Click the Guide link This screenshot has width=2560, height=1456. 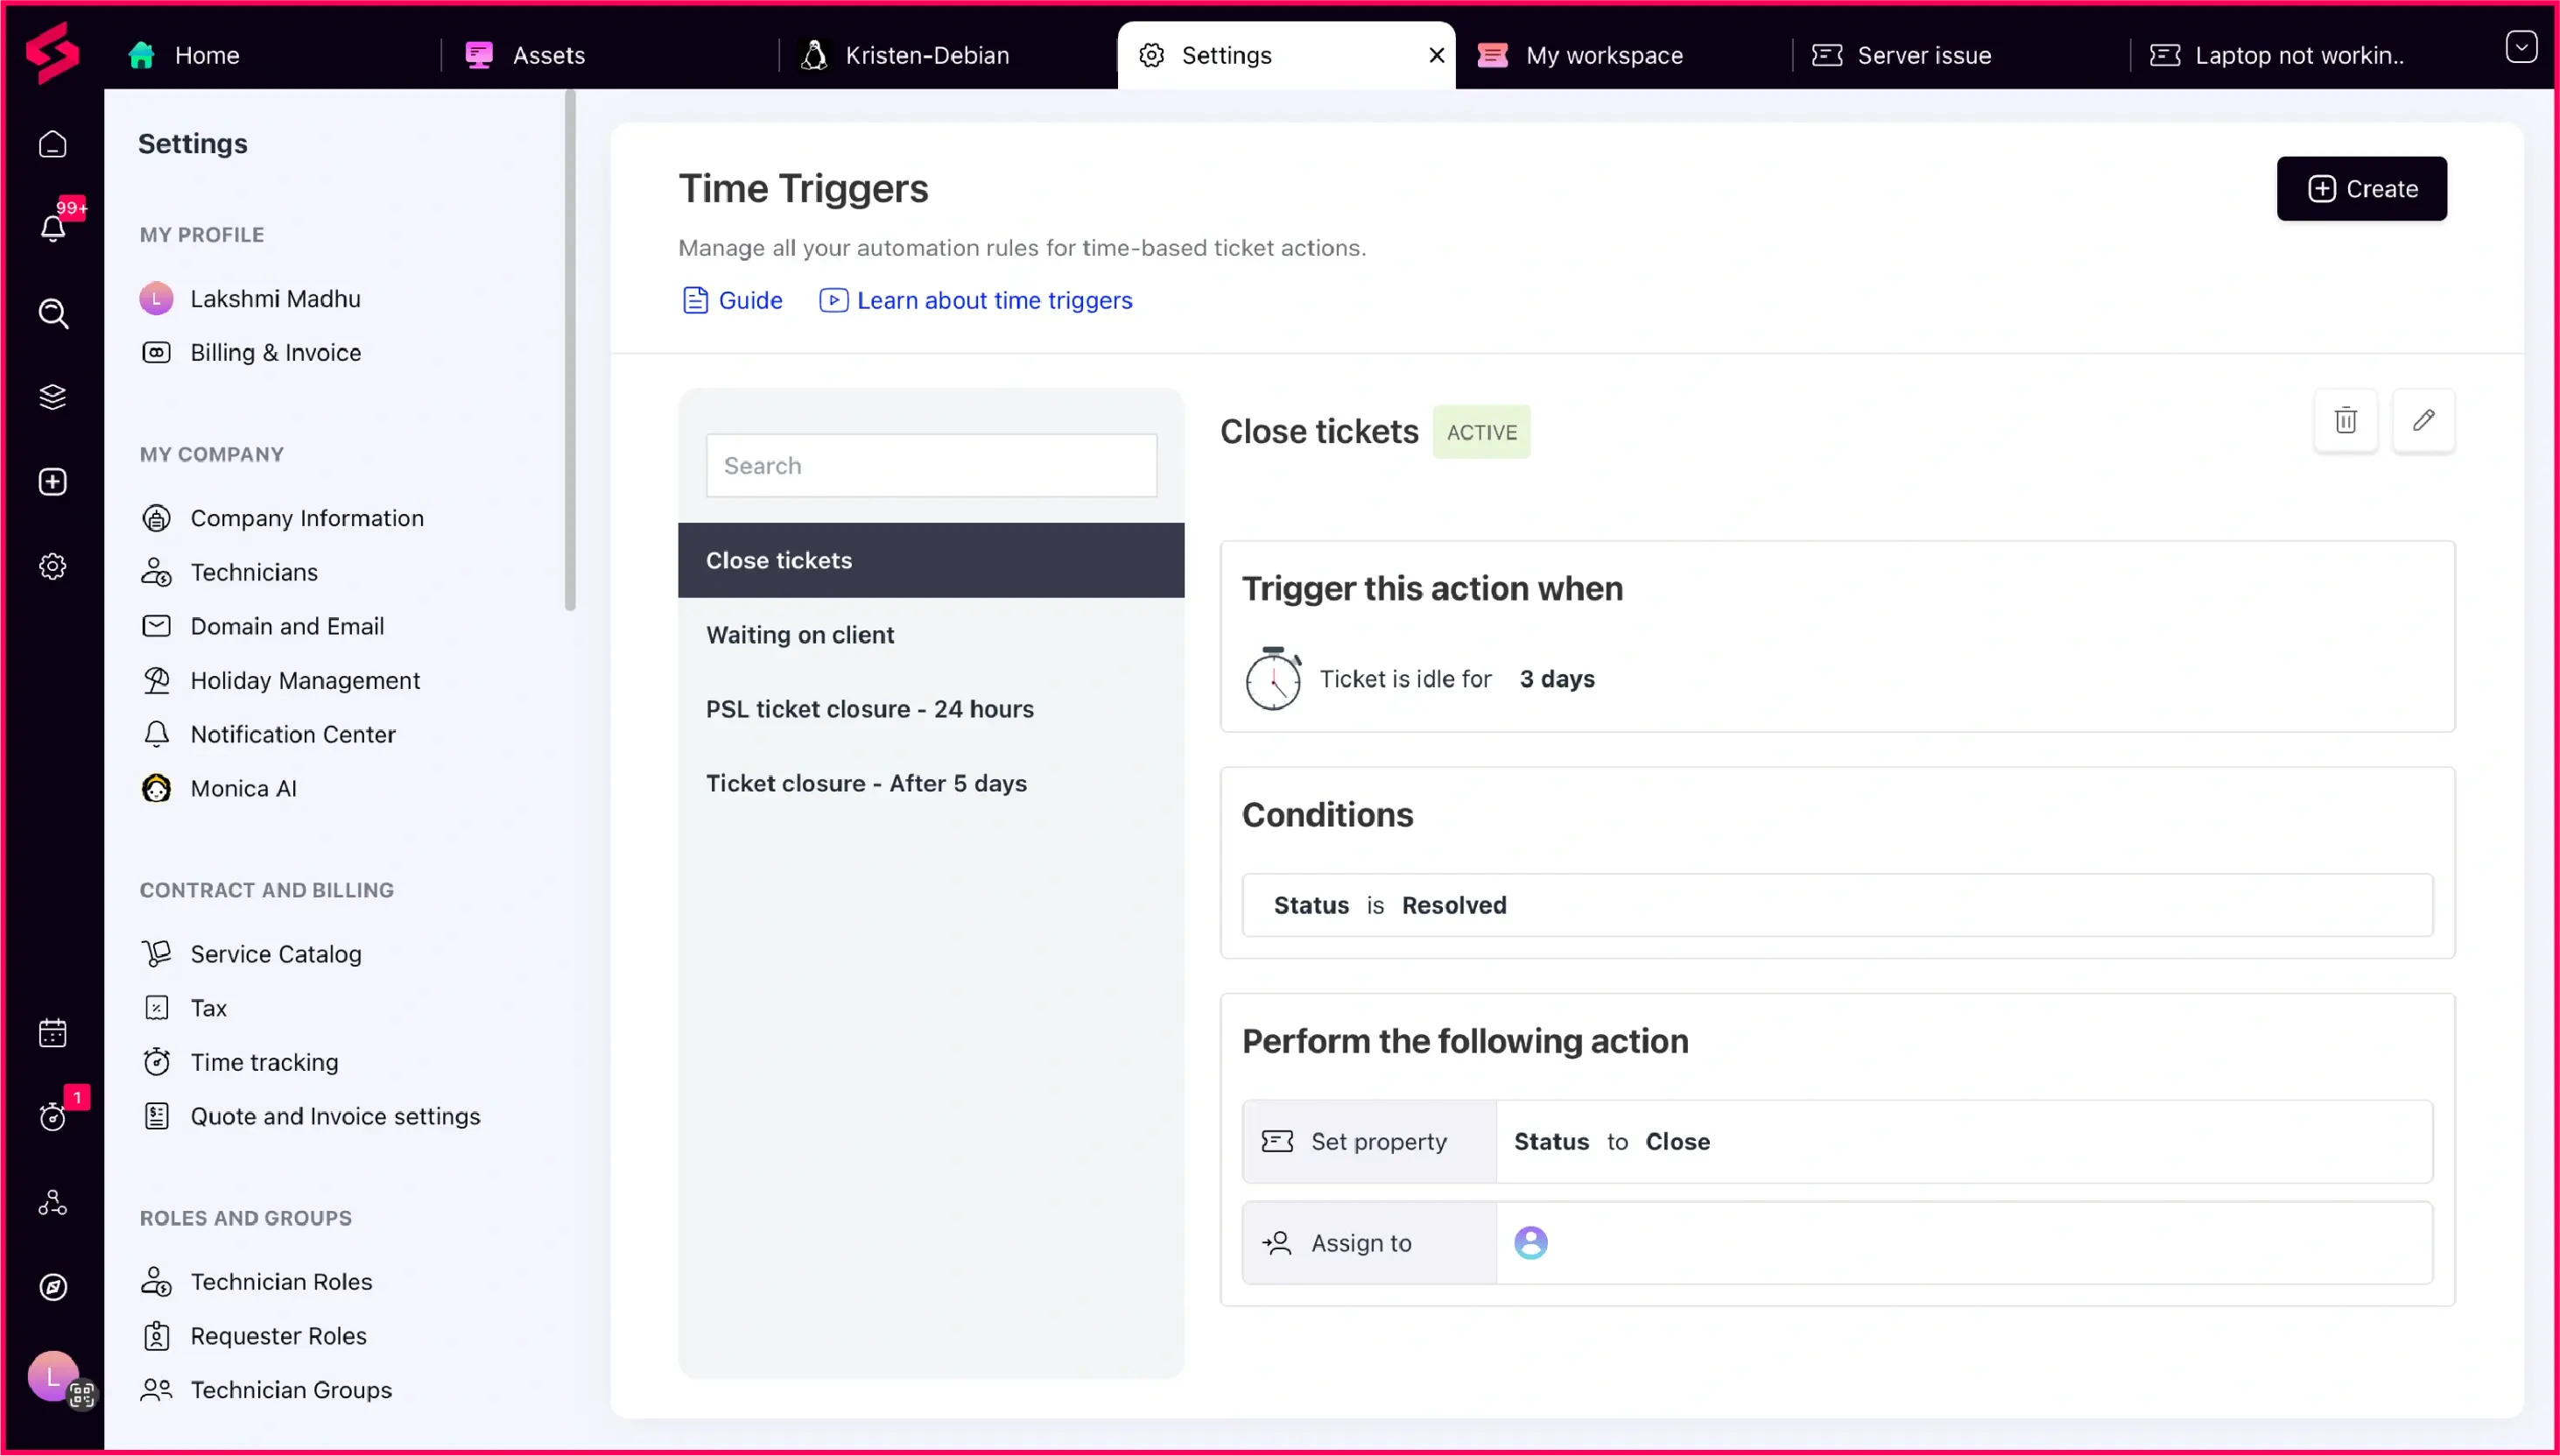click(749, 300)
